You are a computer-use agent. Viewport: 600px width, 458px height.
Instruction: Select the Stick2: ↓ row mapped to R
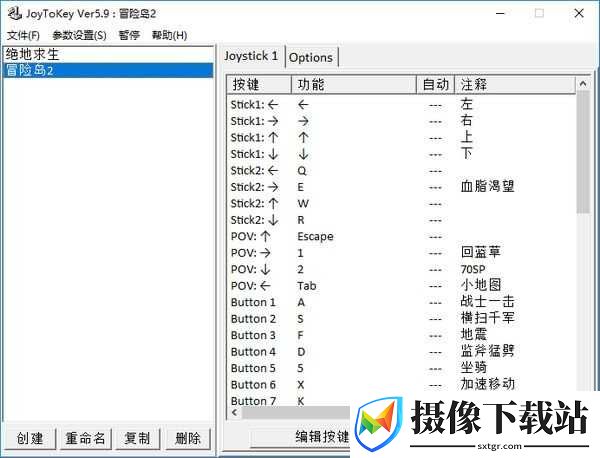[401, 220]
